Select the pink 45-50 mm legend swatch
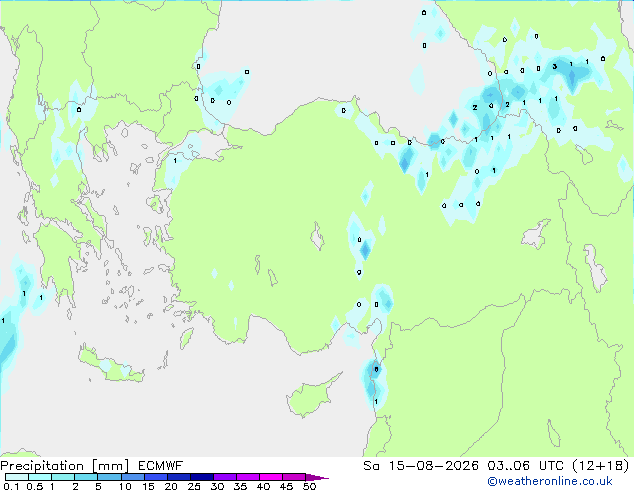634x490 pixels. (x=294, y=477)
